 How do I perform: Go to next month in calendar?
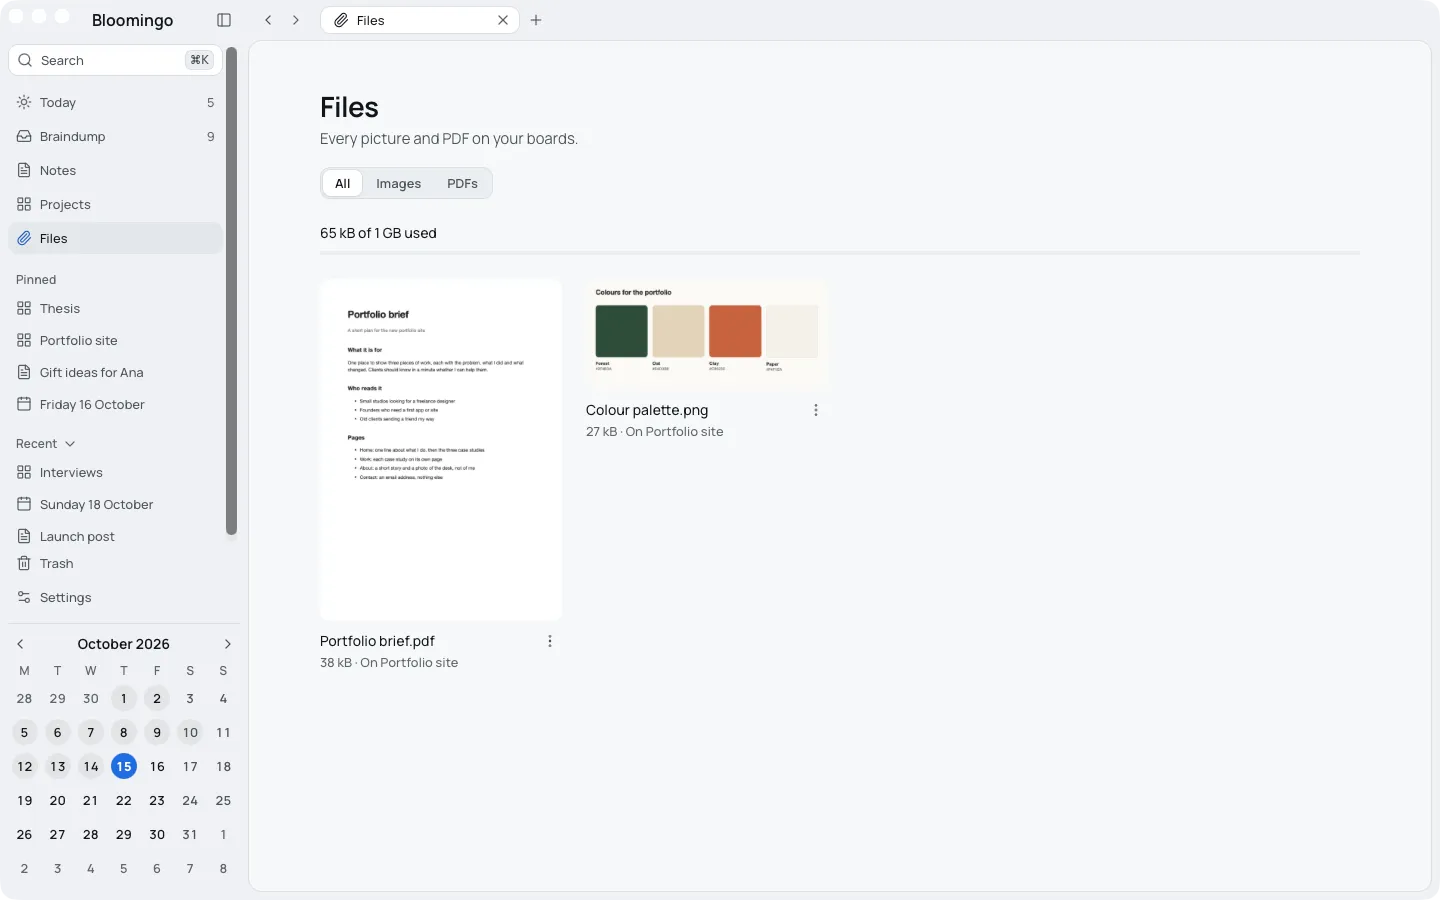point(227,644)
